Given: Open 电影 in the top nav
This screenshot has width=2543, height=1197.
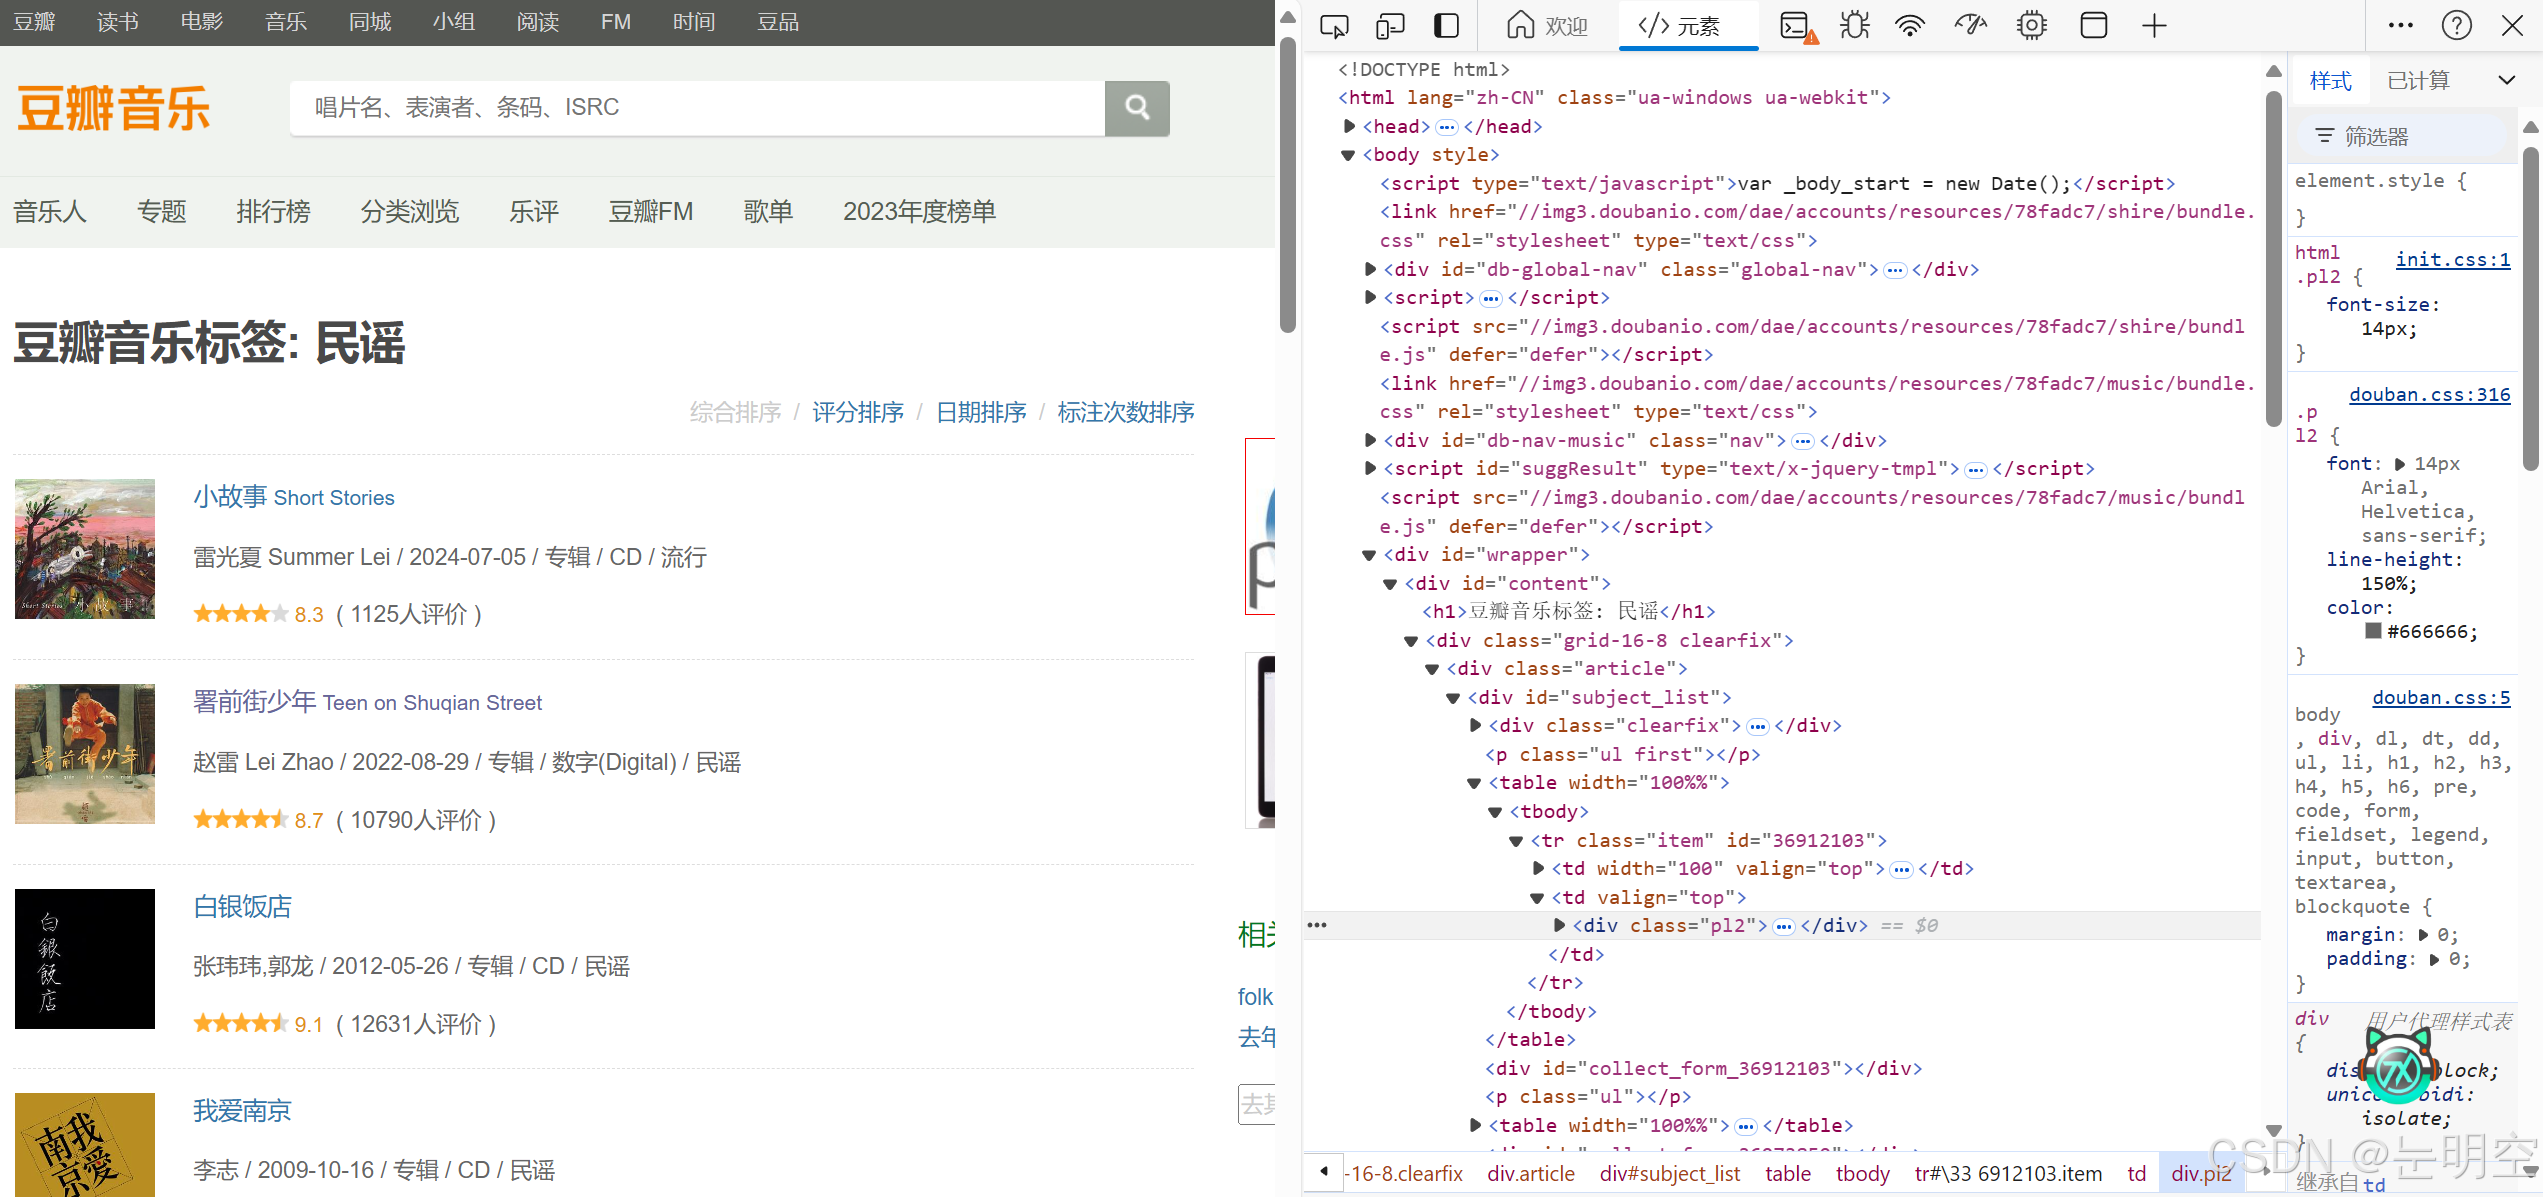Looking at the screenshot, I should click(202, 22).
